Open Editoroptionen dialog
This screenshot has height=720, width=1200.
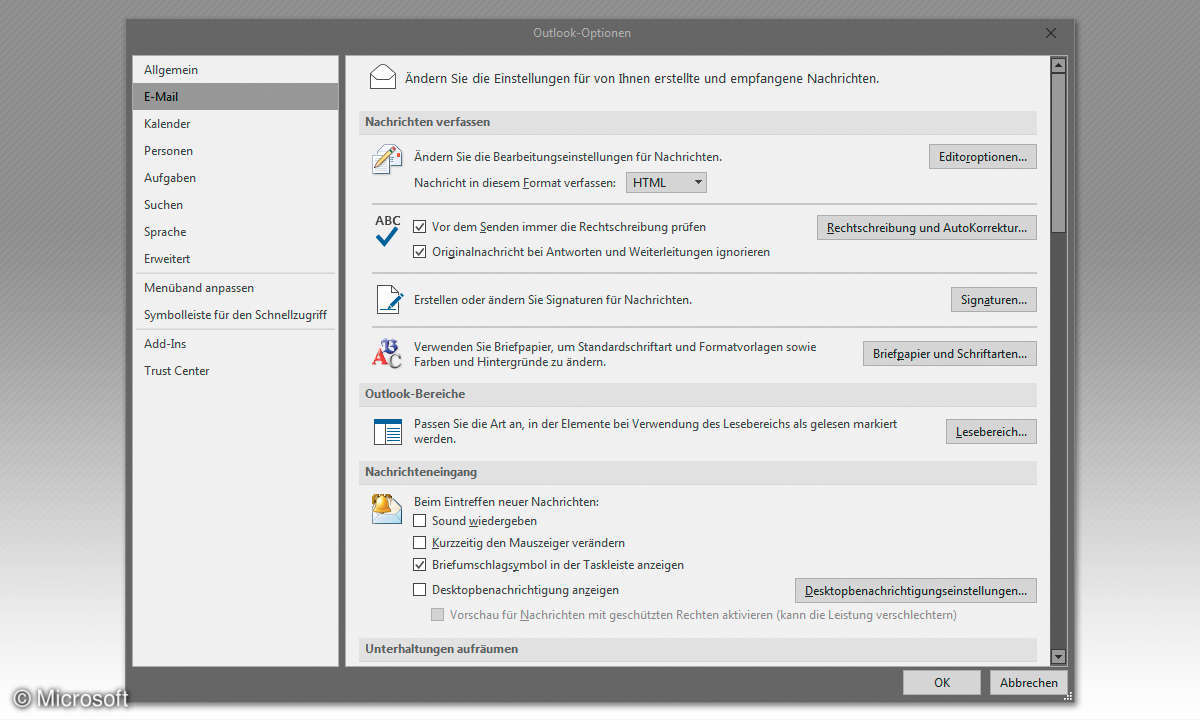(x=982, y=157)
